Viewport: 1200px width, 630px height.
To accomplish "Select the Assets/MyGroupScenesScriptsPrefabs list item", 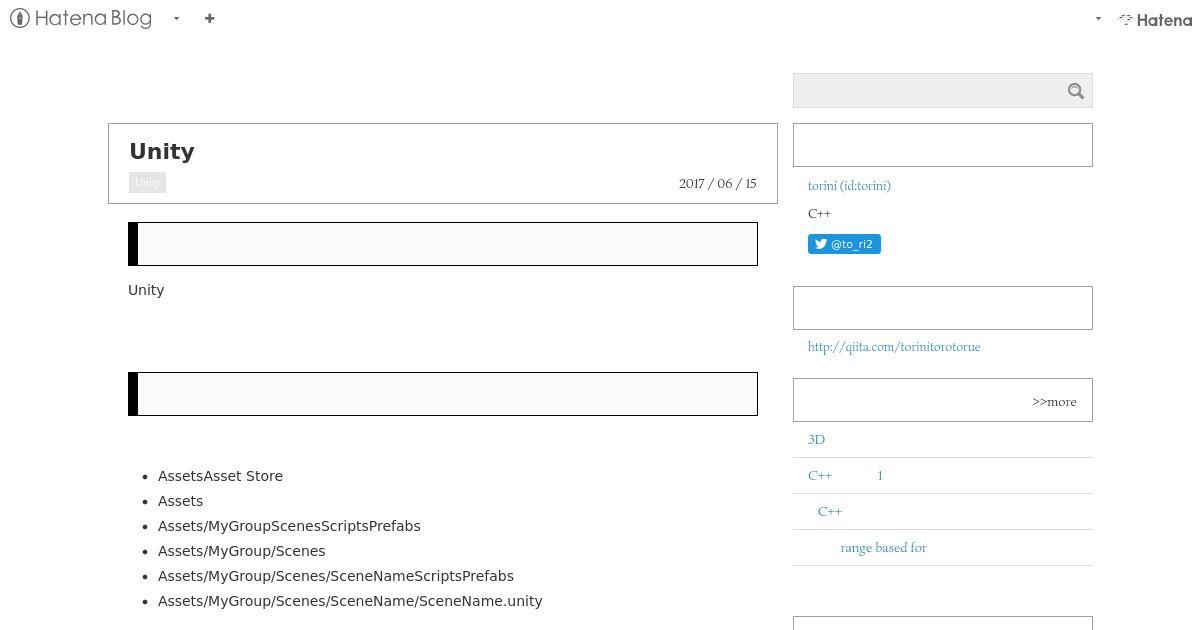I will pos(289,526).
